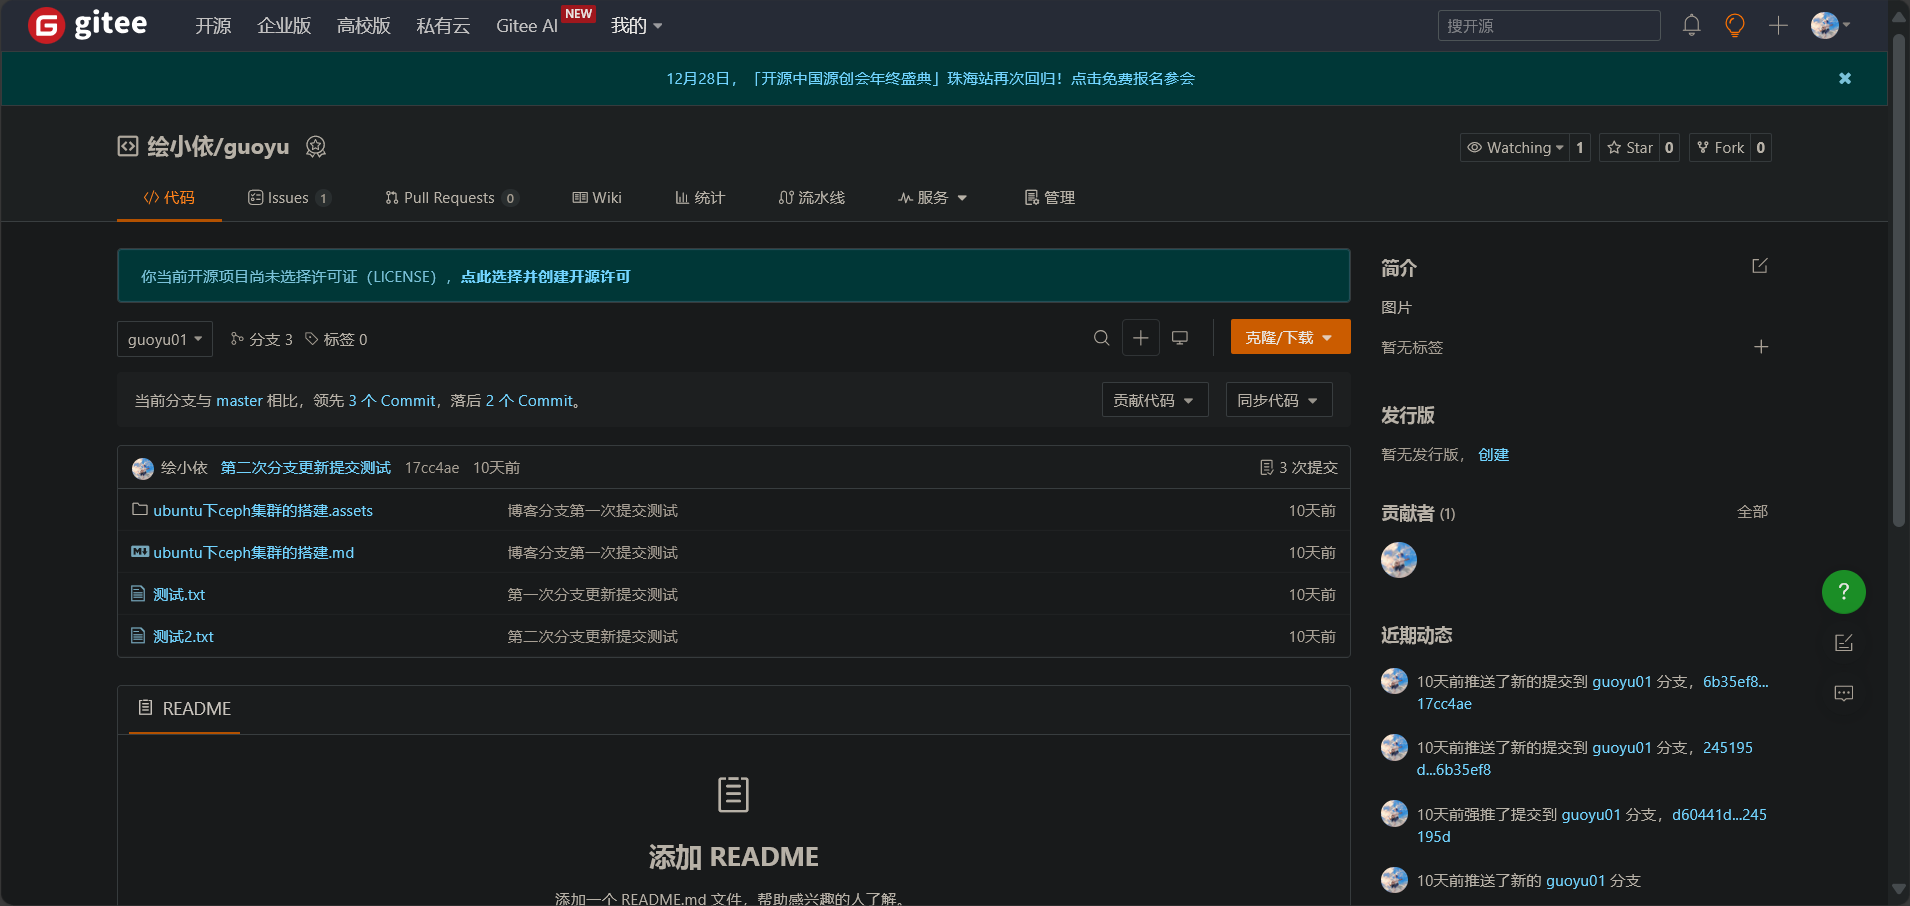Screen dimensions: 1910x906
Task: Open the 测试.txt file
Action: tap(179, 594)
